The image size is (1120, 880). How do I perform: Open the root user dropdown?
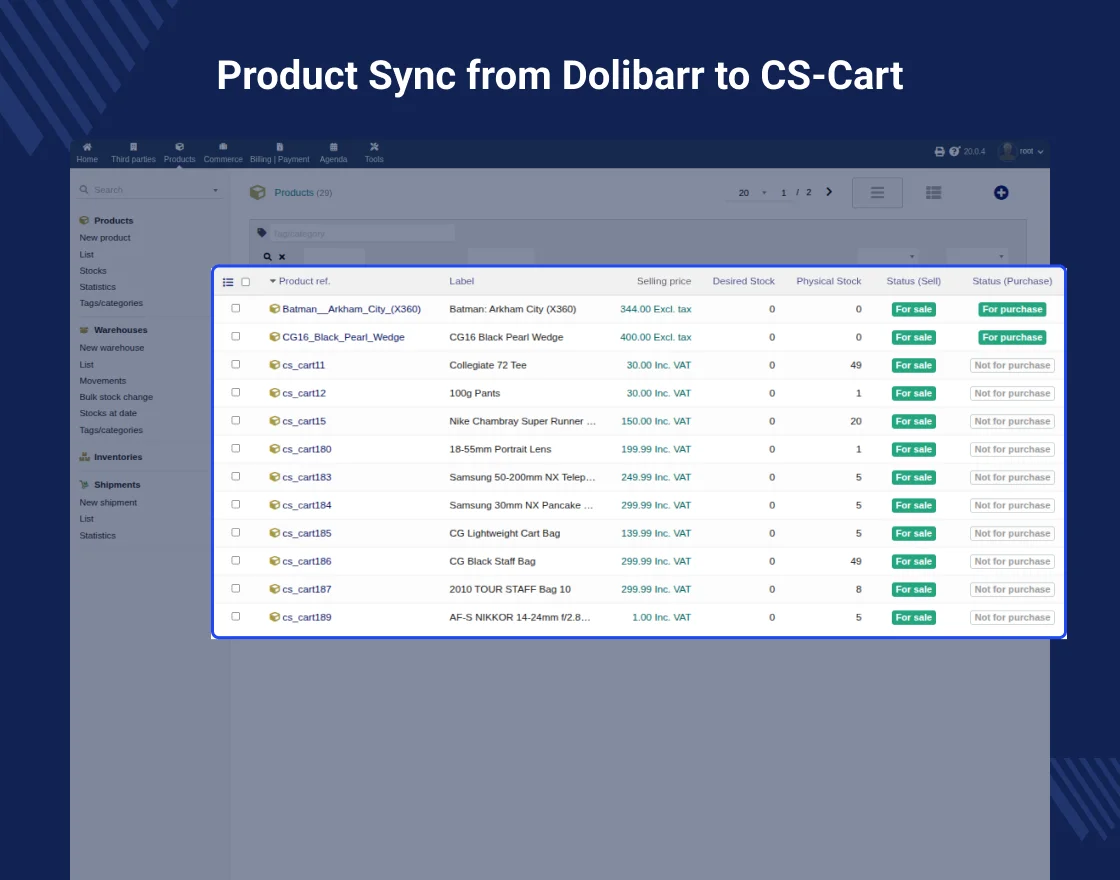click(1021, 151)
